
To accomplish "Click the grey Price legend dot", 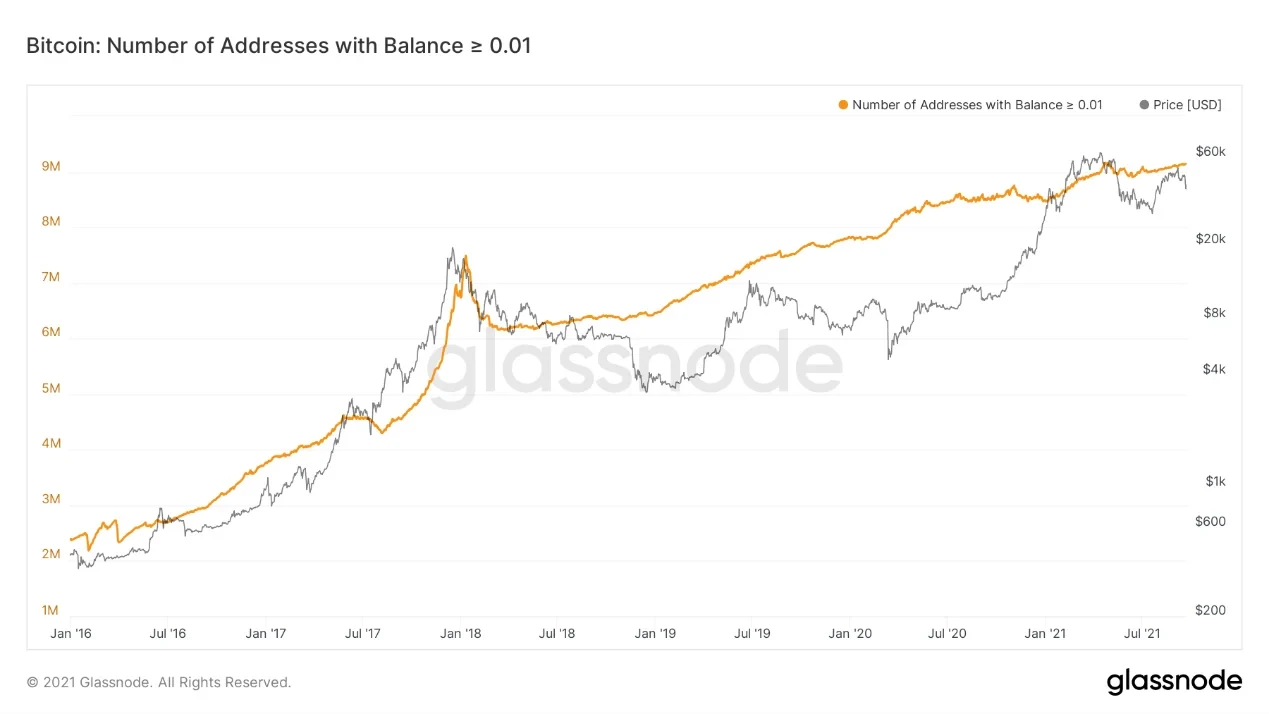I will (1144, 105).
